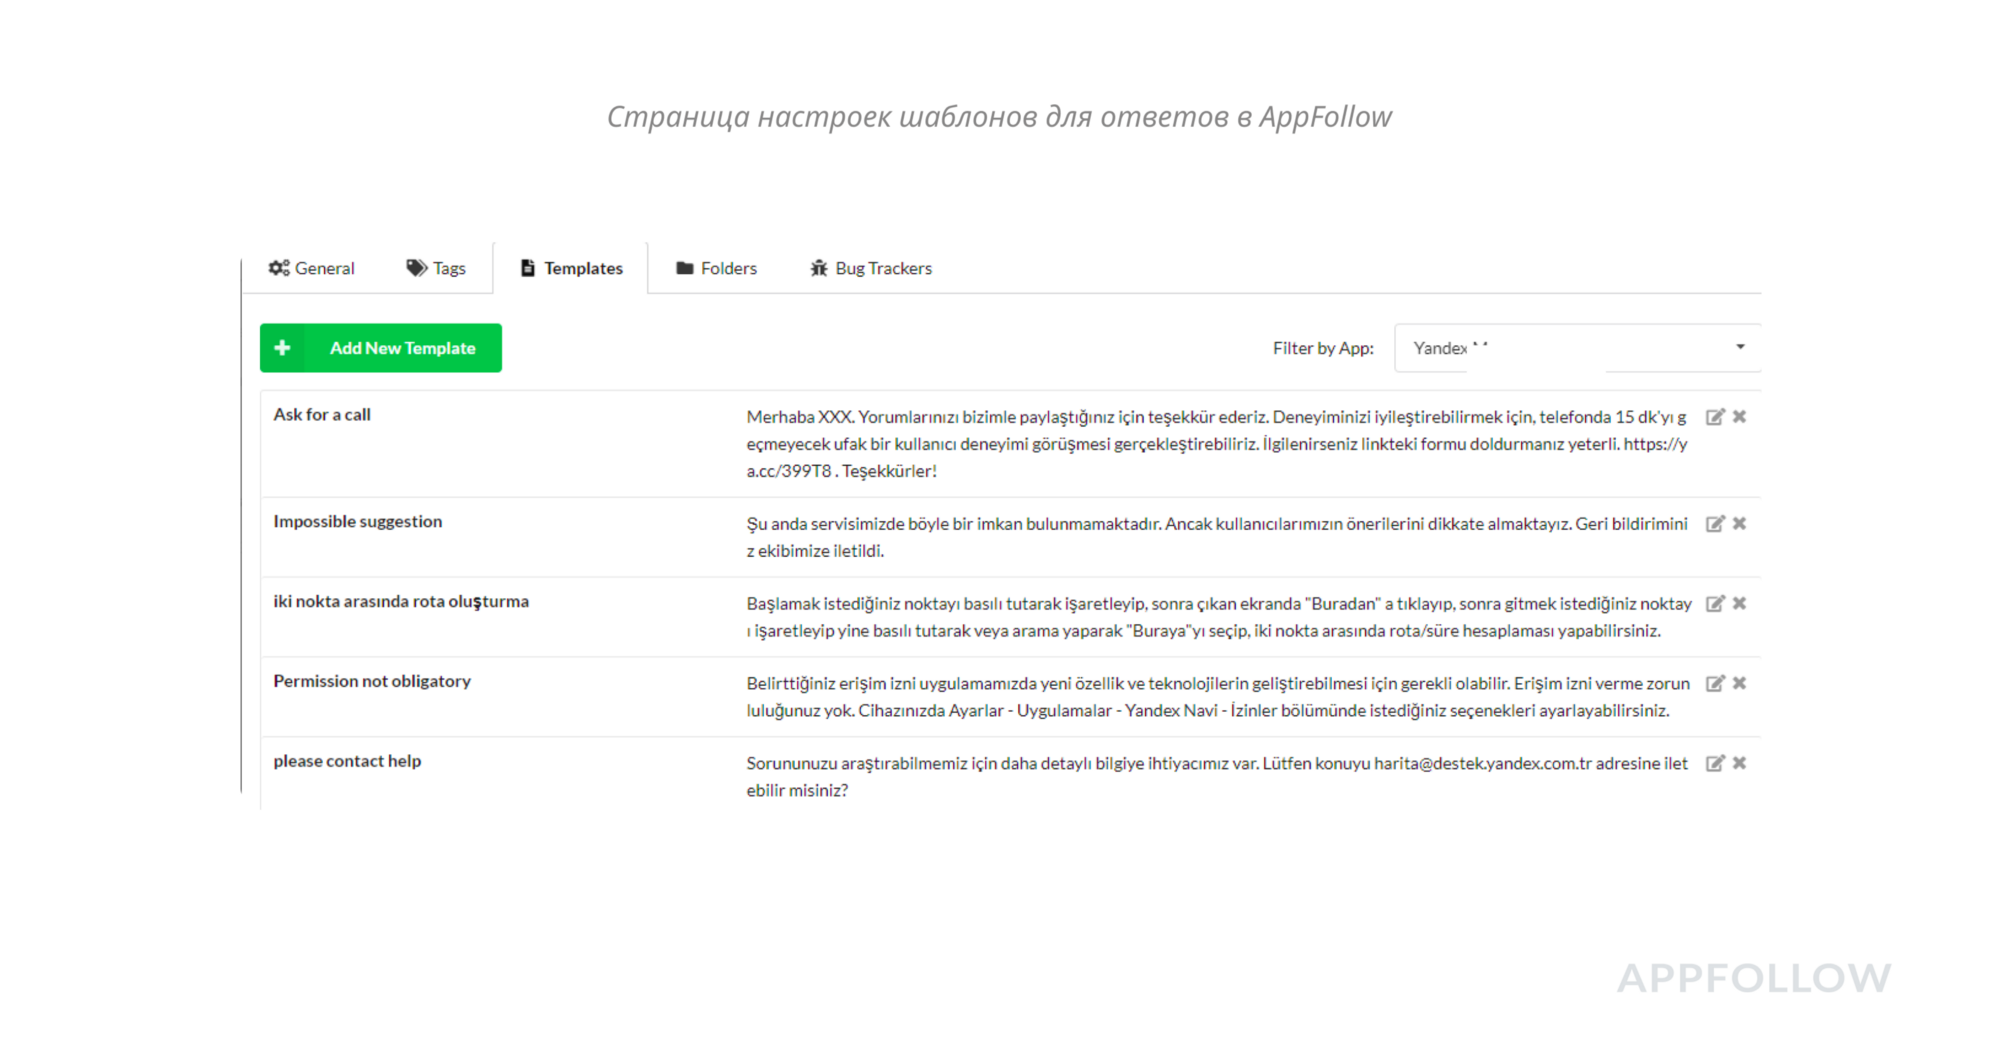Delete the "Permission not obligatory" template

pos(1739,684)
